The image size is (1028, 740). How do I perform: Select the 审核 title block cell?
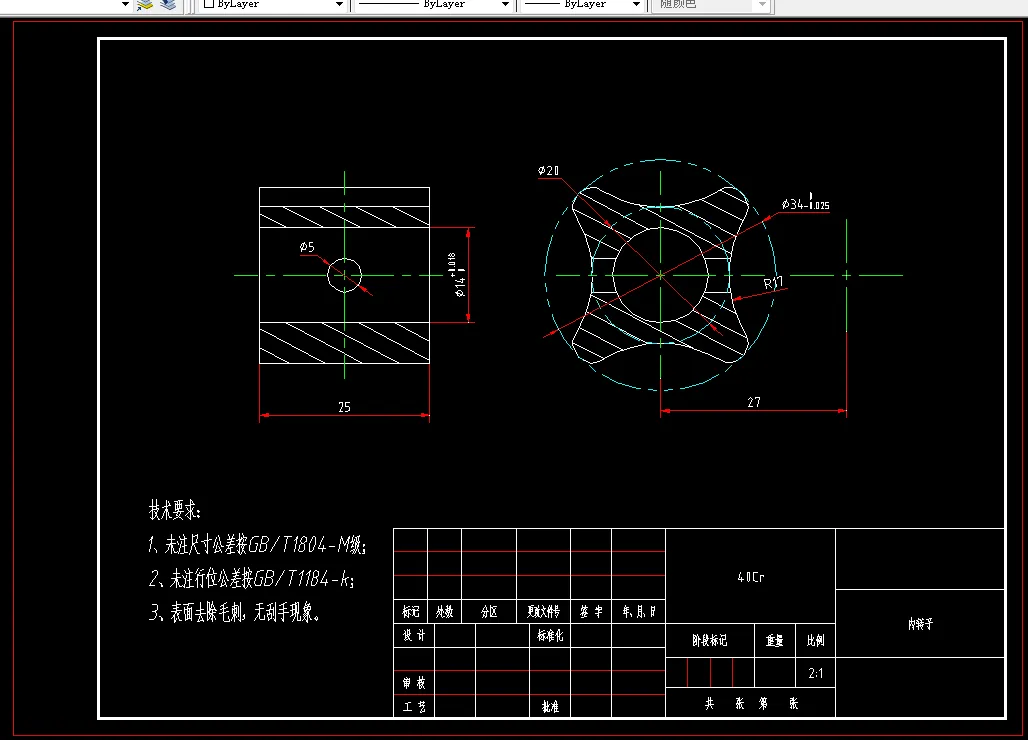[414, 683]
